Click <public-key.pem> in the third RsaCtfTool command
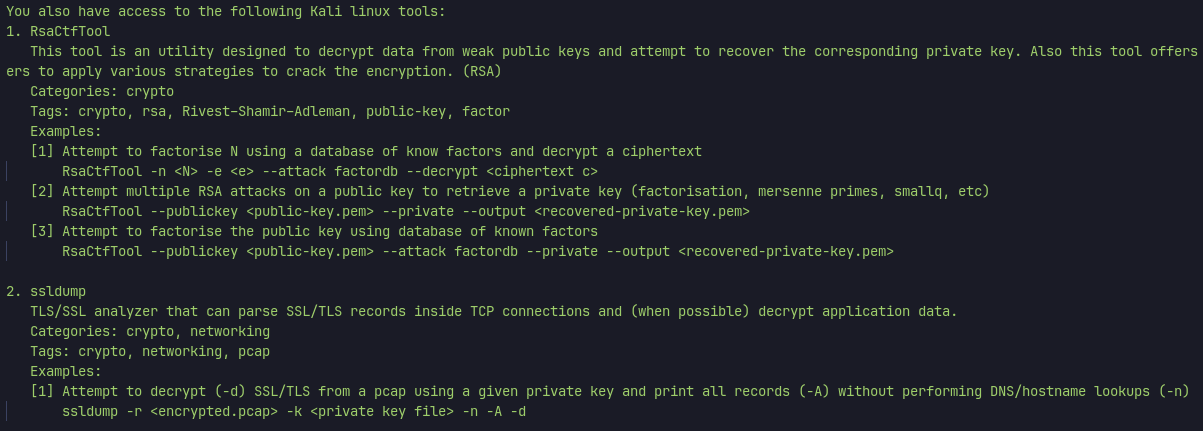Screen dimensions: 1203x431 [x=310, y=251]
